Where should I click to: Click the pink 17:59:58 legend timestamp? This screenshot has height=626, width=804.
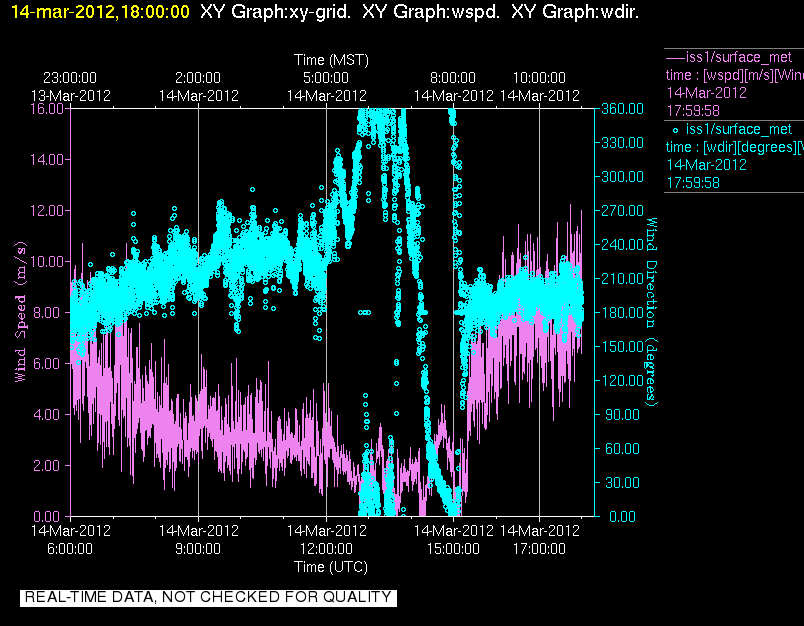pyautogui.click(x=693, y=111)
